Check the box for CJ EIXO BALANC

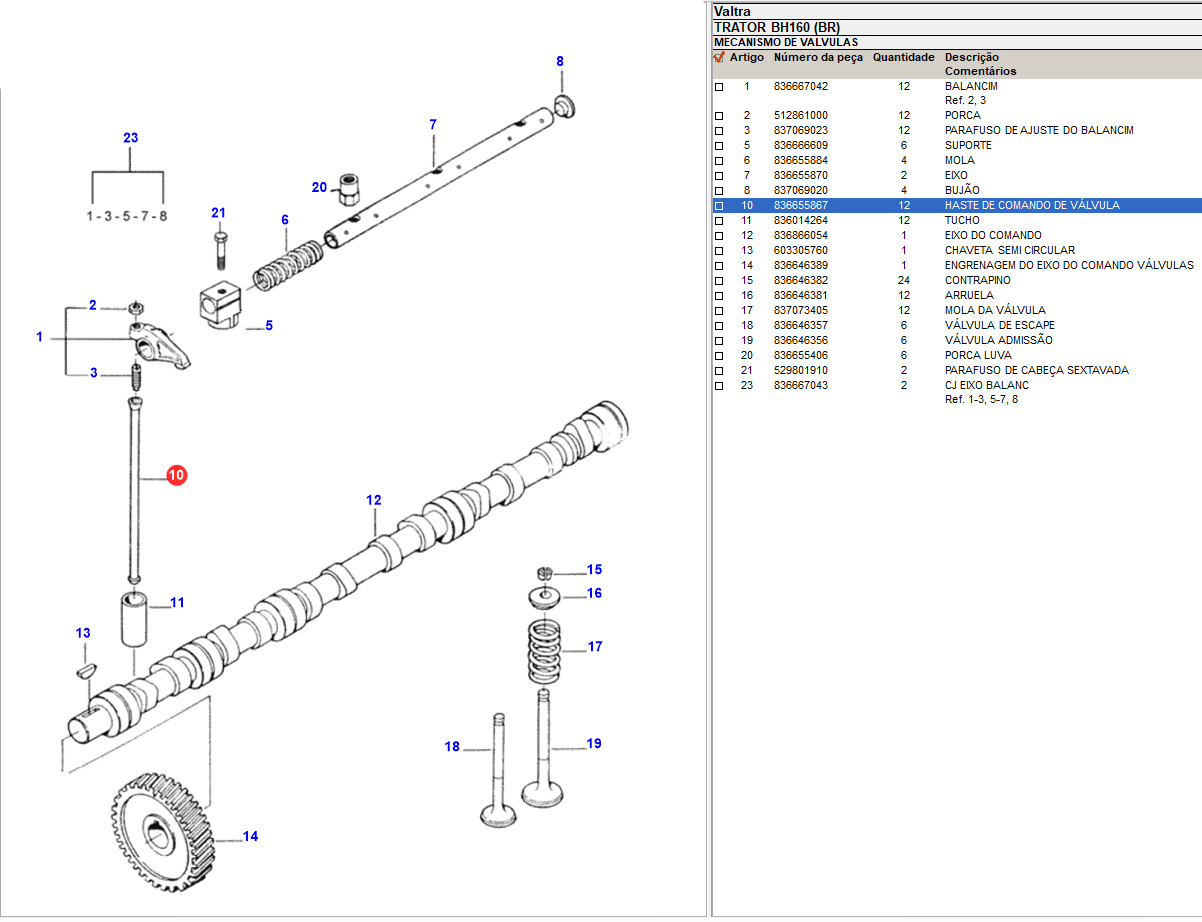click(x=719, y=386)
